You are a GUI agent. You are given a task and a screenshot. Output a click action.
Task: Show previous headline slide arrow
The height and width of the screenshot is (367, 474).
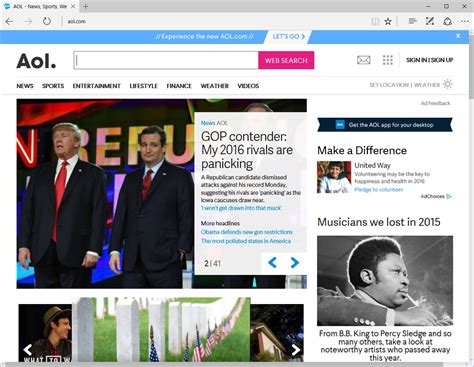click(x=272, y=263)
